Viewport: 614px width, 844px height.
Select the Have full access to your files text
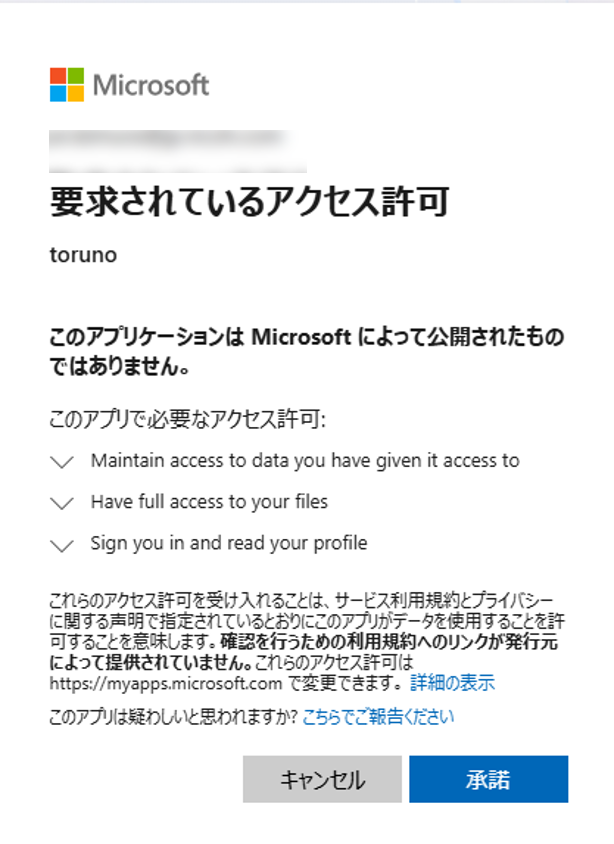(x=209, y=502)
